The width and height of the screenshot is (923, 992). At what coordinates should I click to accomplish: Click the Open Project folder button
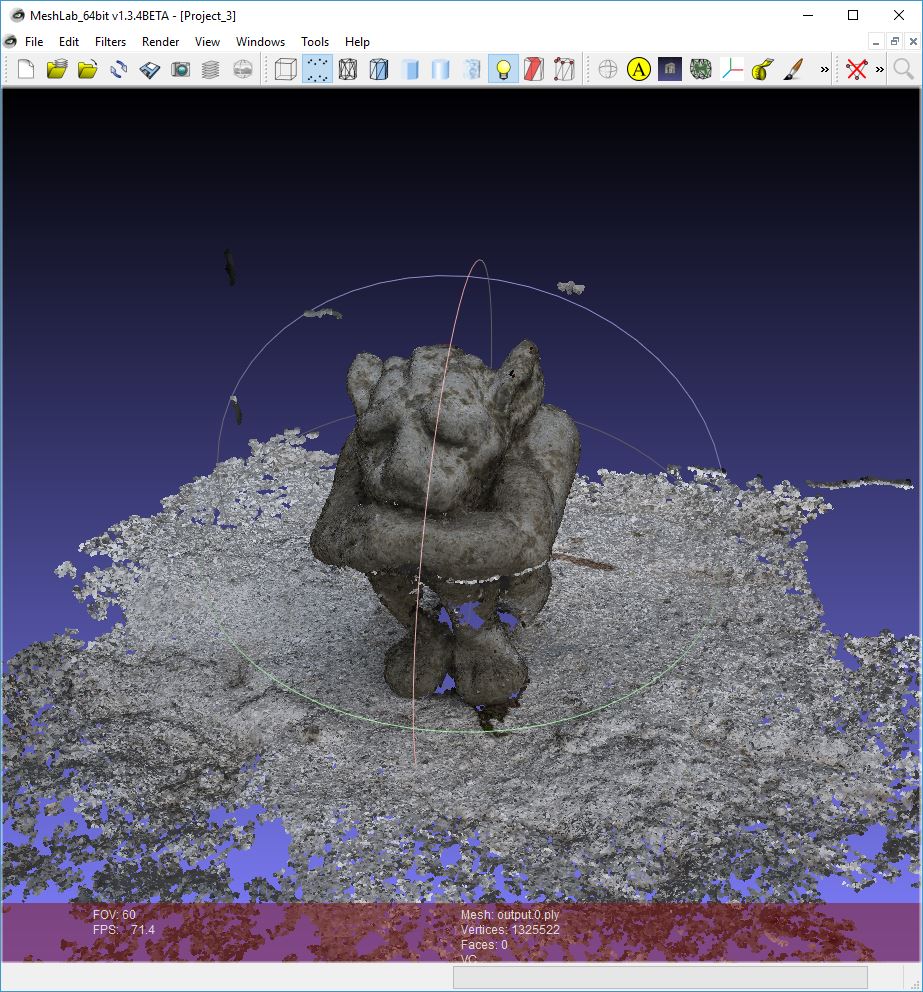point(57,68)
